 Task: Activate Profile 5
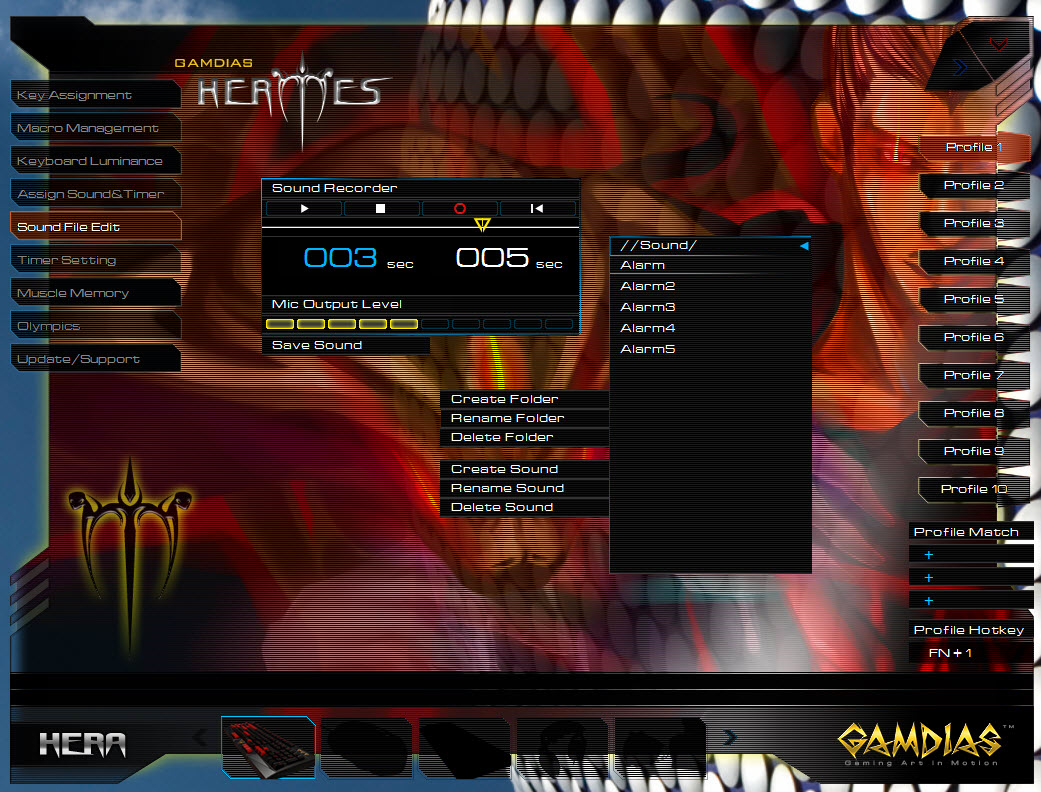click(x=974, y=299)
